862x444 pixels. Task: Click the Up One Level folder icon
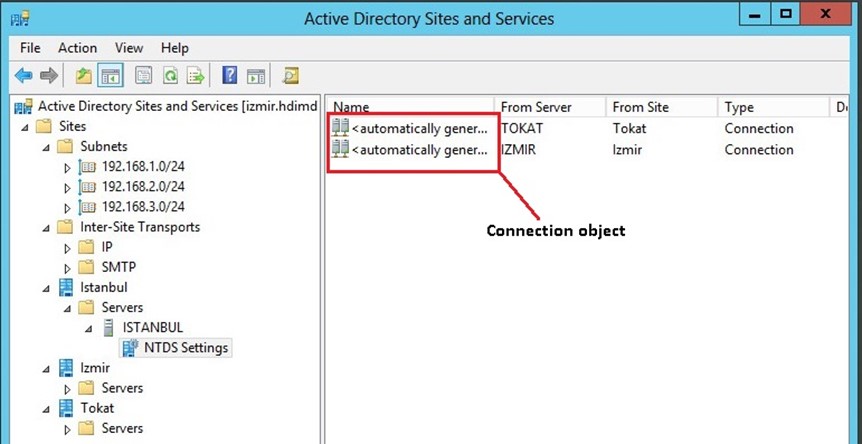pyautogui.click(x=84, y=75)
